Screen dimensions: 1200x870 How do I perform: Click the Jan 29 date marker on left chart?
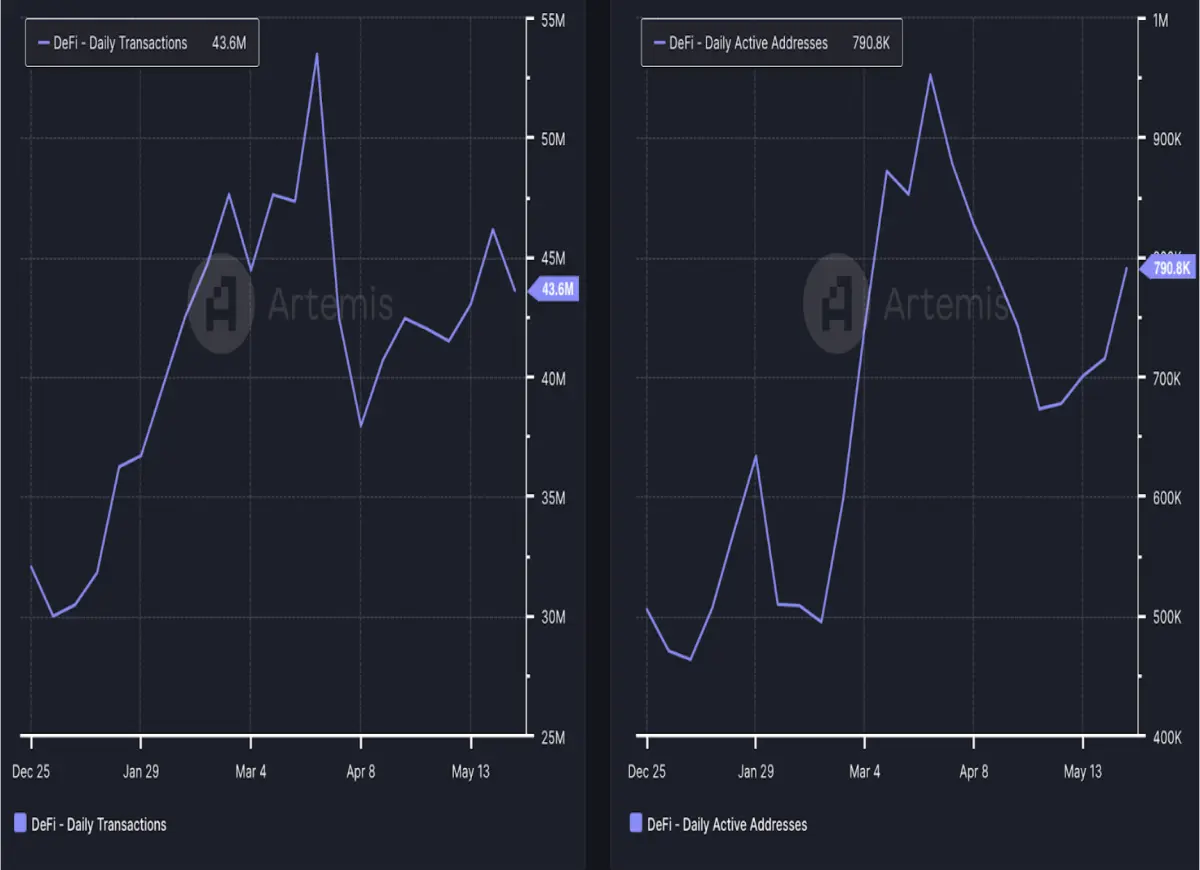(x=140, y=772)
